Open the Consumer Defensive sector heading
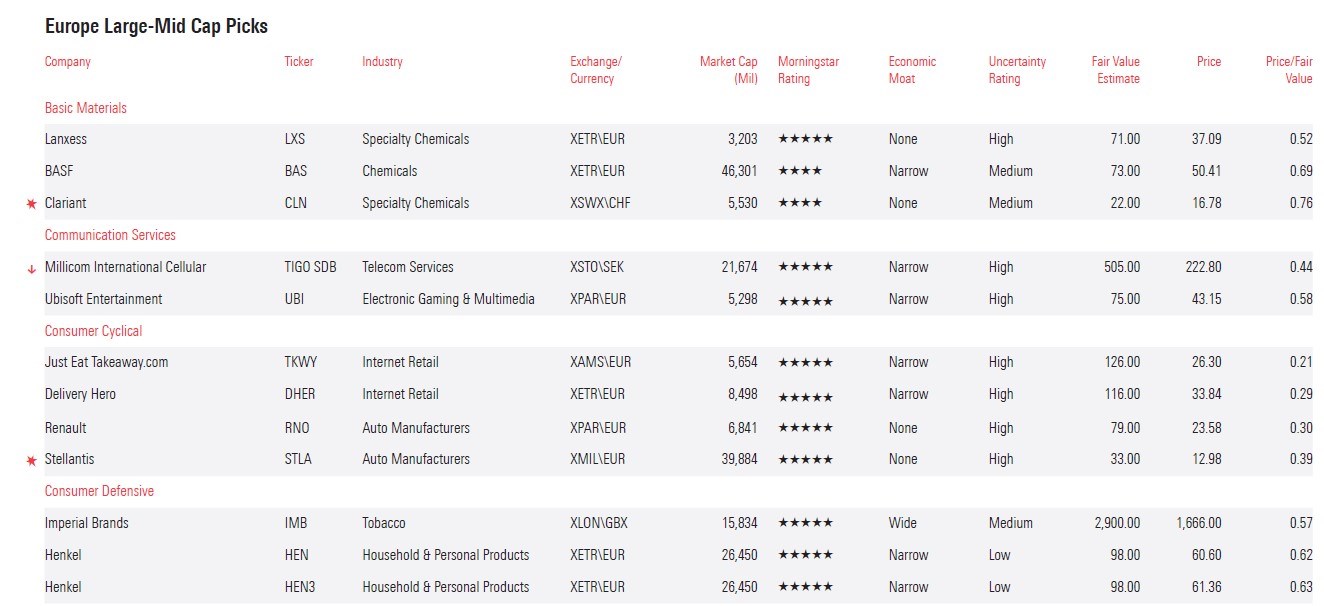The image size is (1324, 606). point(99,491)
